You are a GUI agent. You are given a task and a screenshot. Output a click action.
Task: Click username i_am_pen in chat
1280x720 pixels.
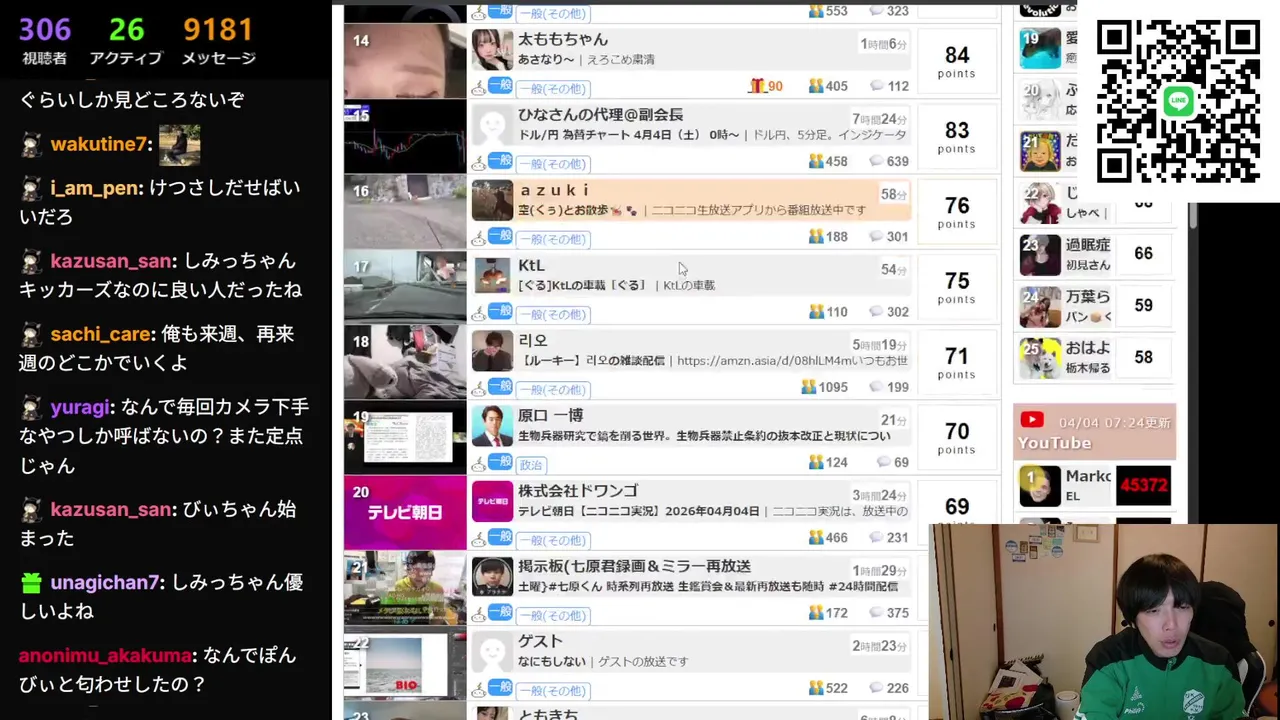click(x=96, y=188)
